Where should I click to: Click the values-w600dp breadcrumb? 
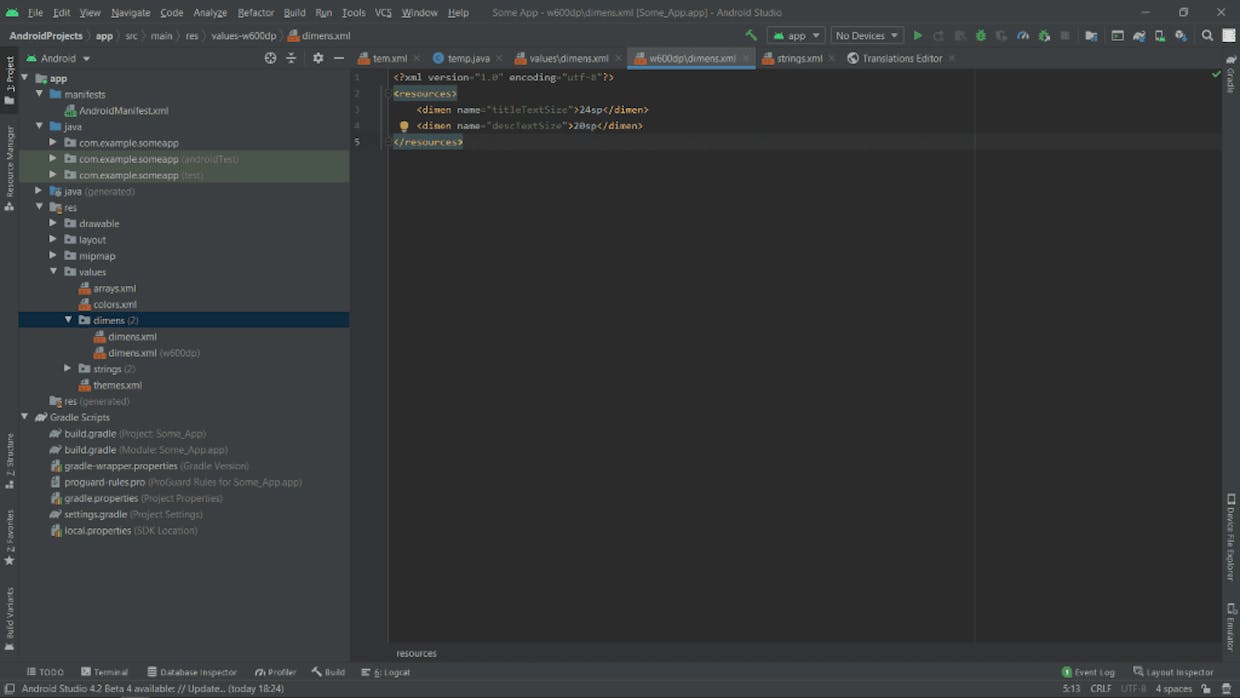click(x=243, y=35)
